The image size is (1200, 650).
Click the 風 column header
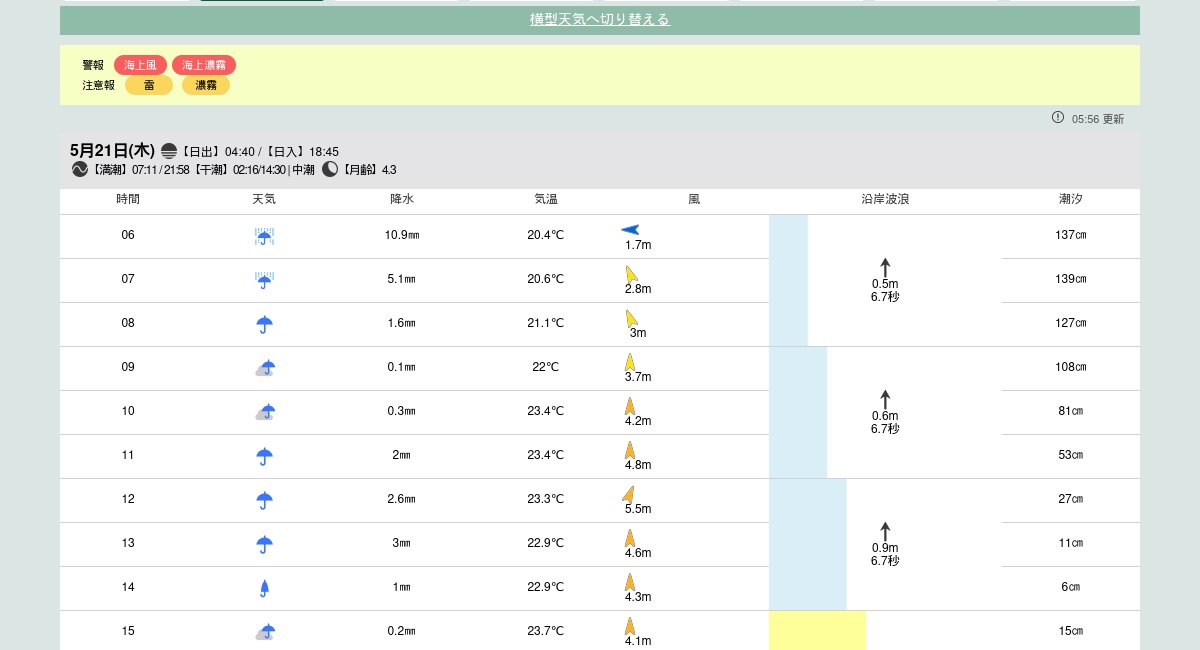(694, 199)
